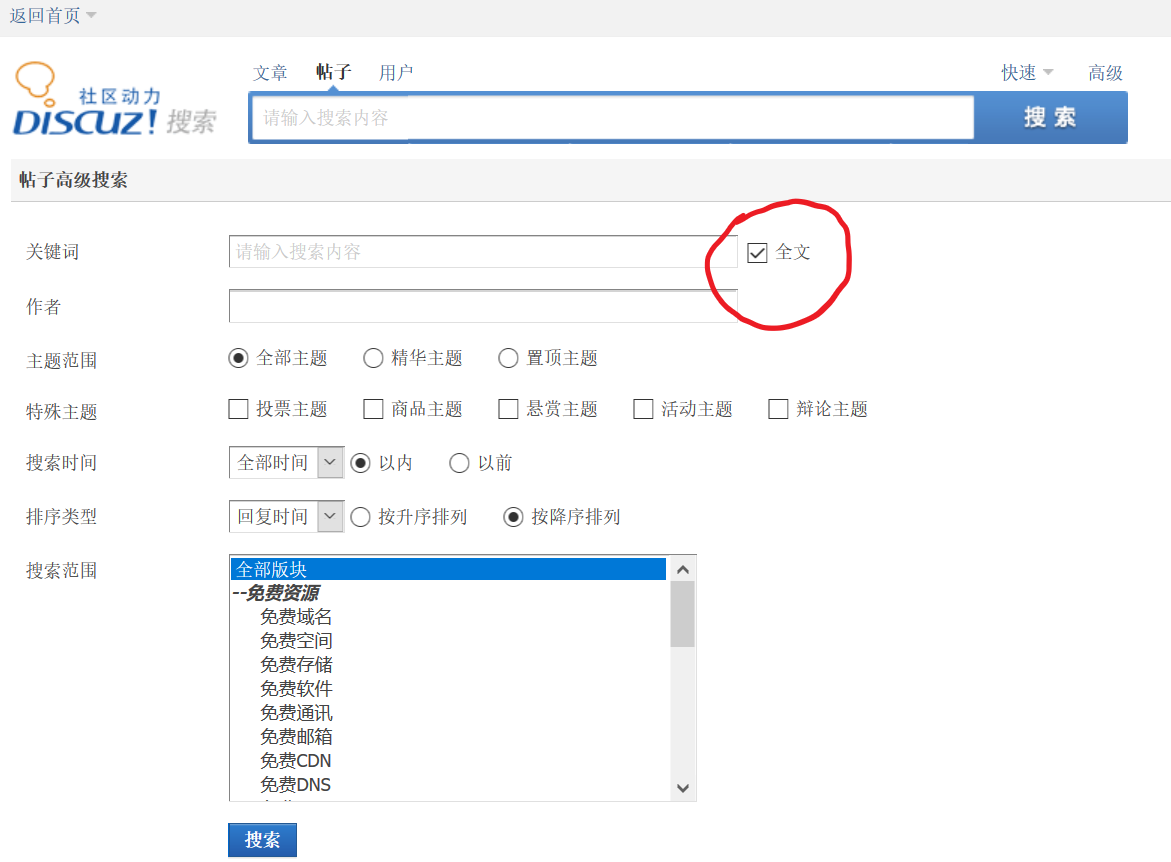Click the scroll up arrow in forum list
Screen dimensions: 1171x862
683,569
